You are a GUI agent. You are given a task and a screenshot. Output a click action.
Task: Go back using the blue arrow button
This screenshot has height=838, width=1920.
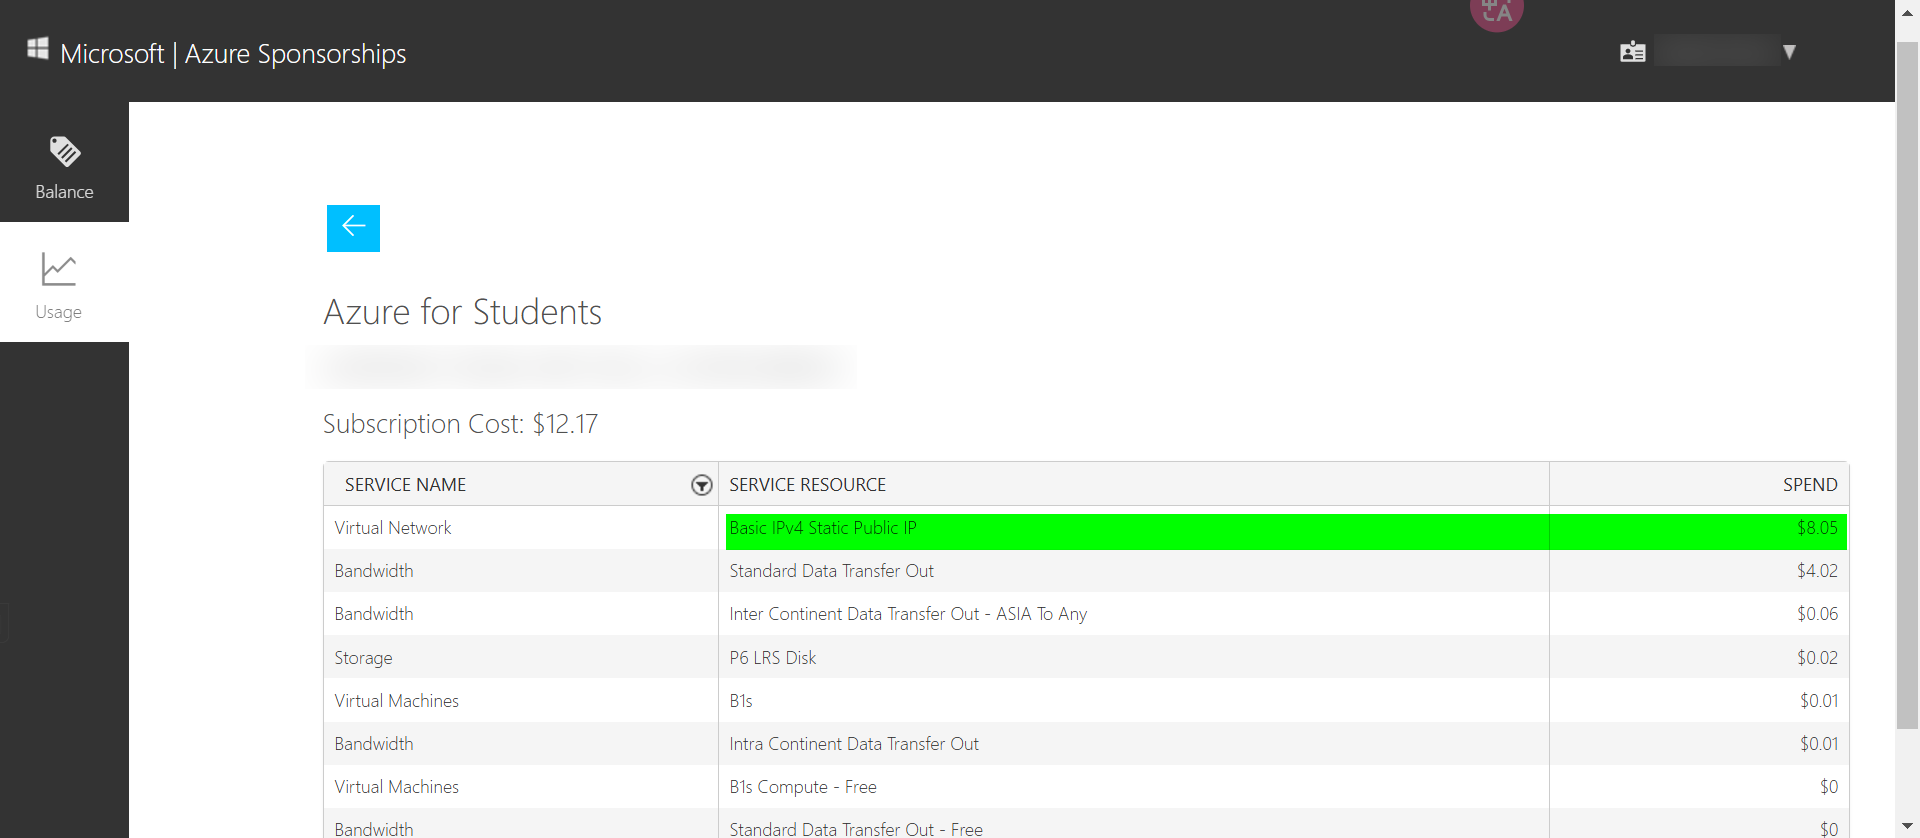(353, 228)
